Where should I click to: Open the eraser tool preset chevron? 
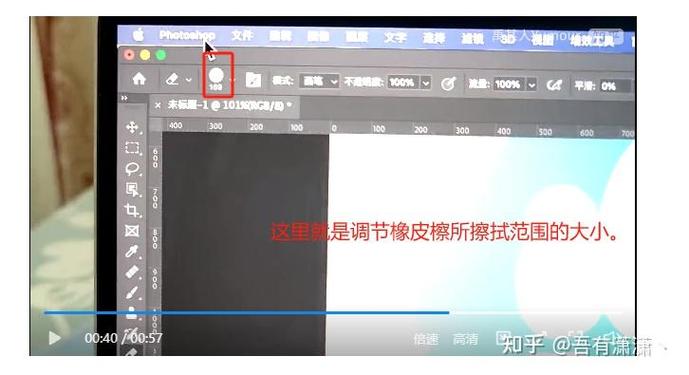(189, 80)
